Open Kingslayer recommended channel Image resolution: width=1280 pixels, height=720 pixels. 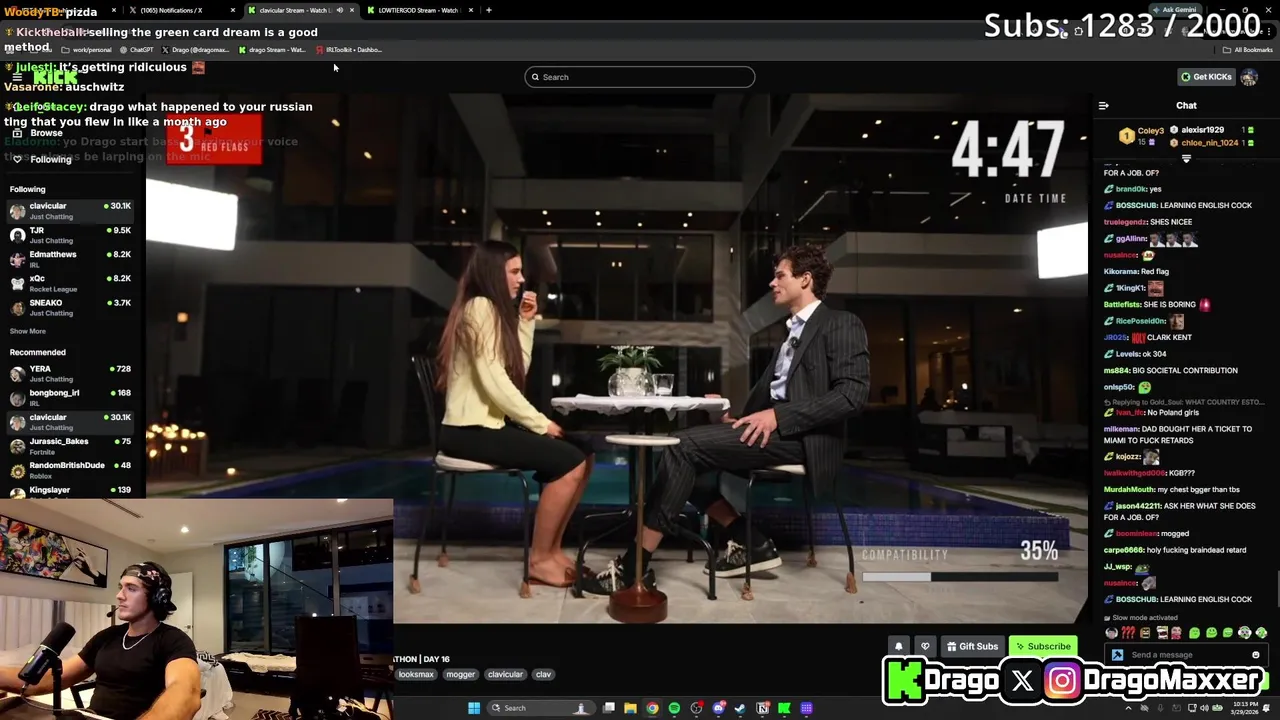70,491
